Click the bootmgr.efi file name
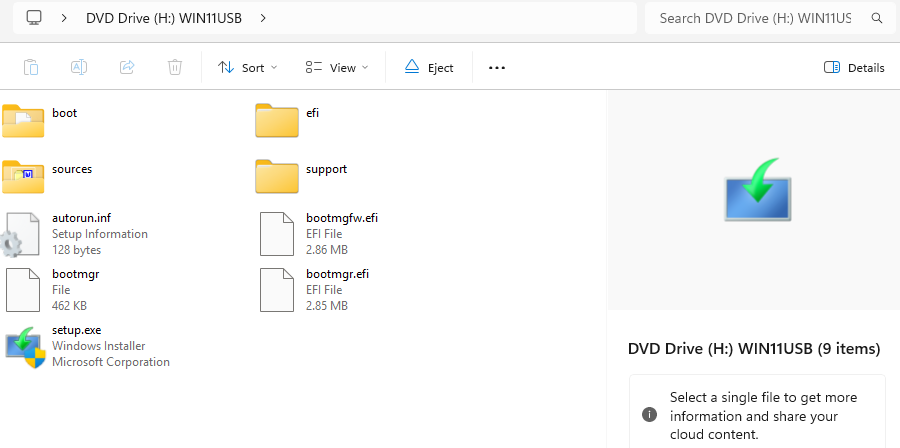This screenshot has height=448, width=900. (x=337, y=274)
